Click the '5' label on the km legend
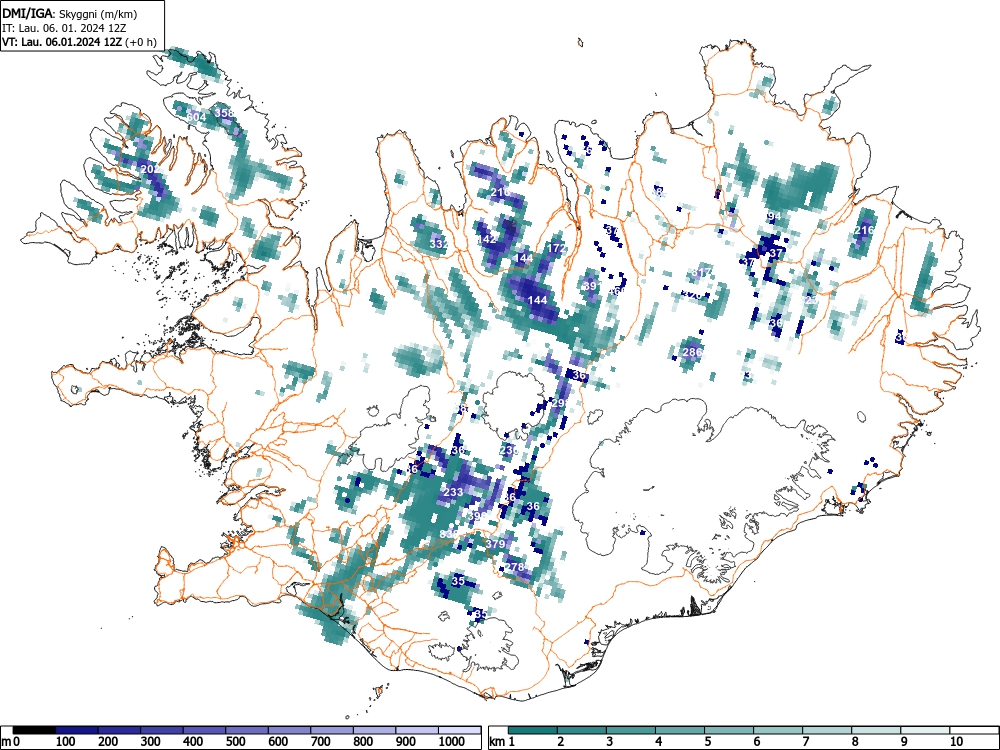This screenshot has height=750, width=1000. [708, 741]
